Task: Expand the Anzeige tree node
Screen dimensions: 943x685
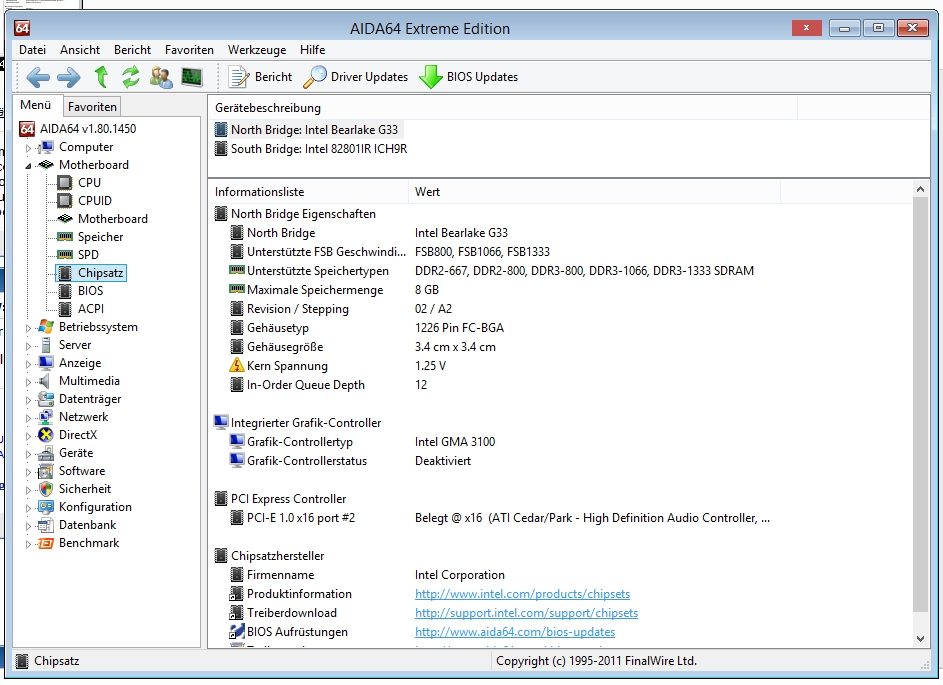Action: 28,364
